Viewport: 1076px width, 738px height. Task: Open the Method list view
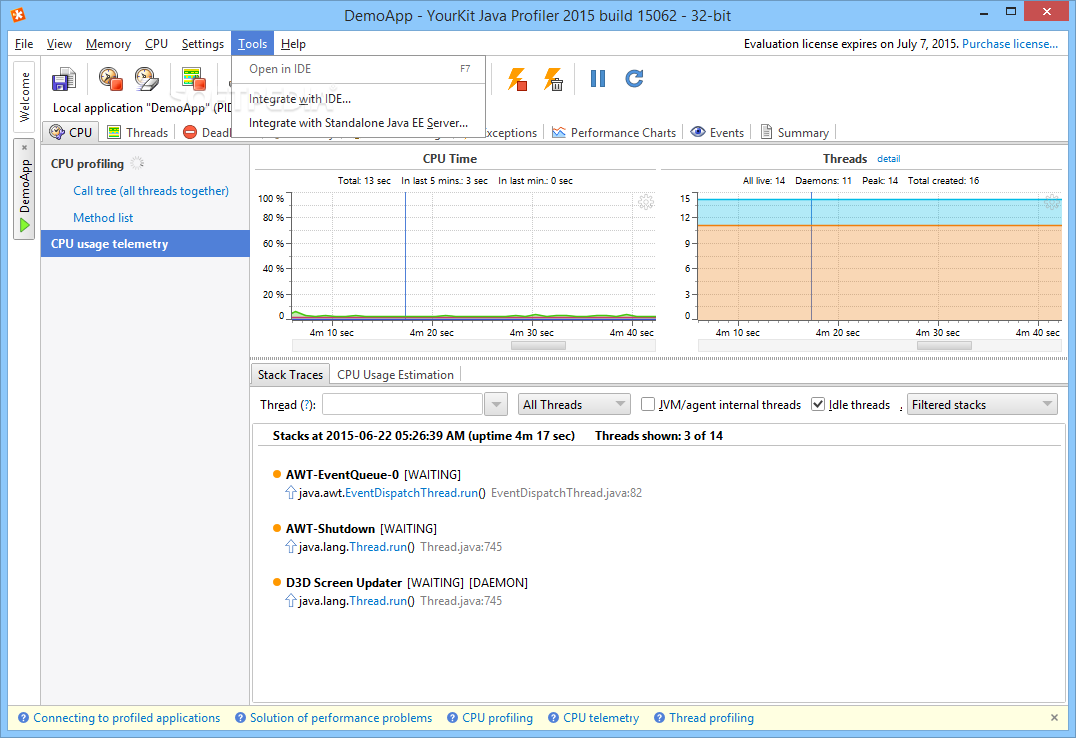coord(103,218)
